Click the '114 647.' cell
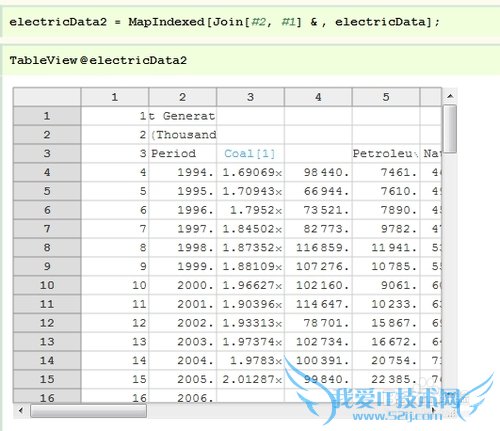 [x=318, y=304]
